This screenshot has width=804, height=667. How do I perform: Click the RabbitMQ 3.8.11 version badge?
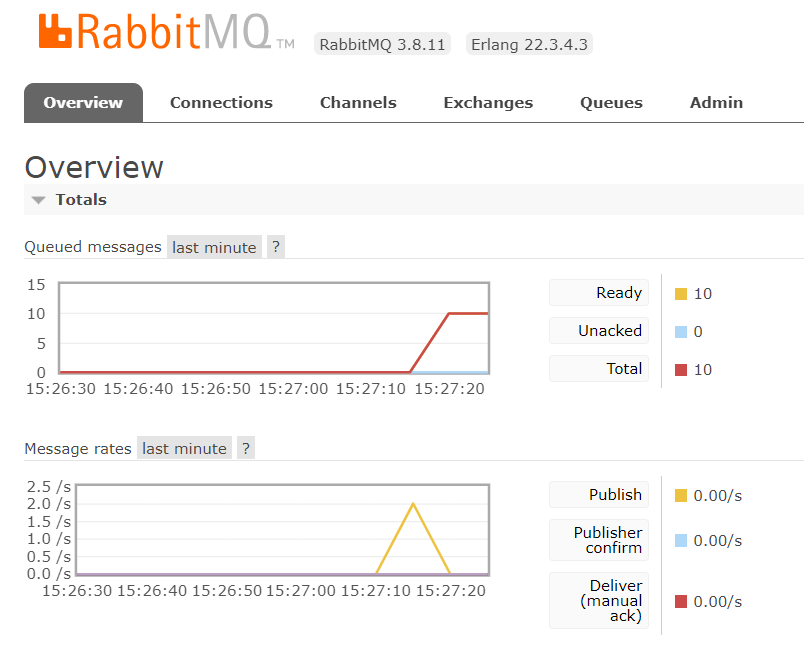[x=383, y=44]
